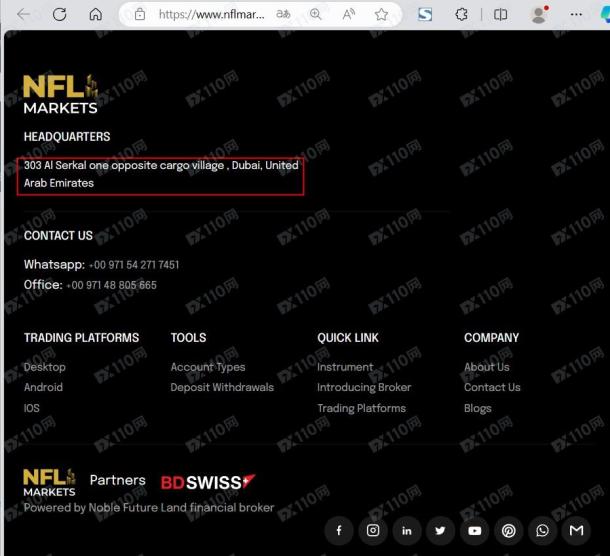Open the Account Types link
The image size is (610, 556).
[208, 367]
